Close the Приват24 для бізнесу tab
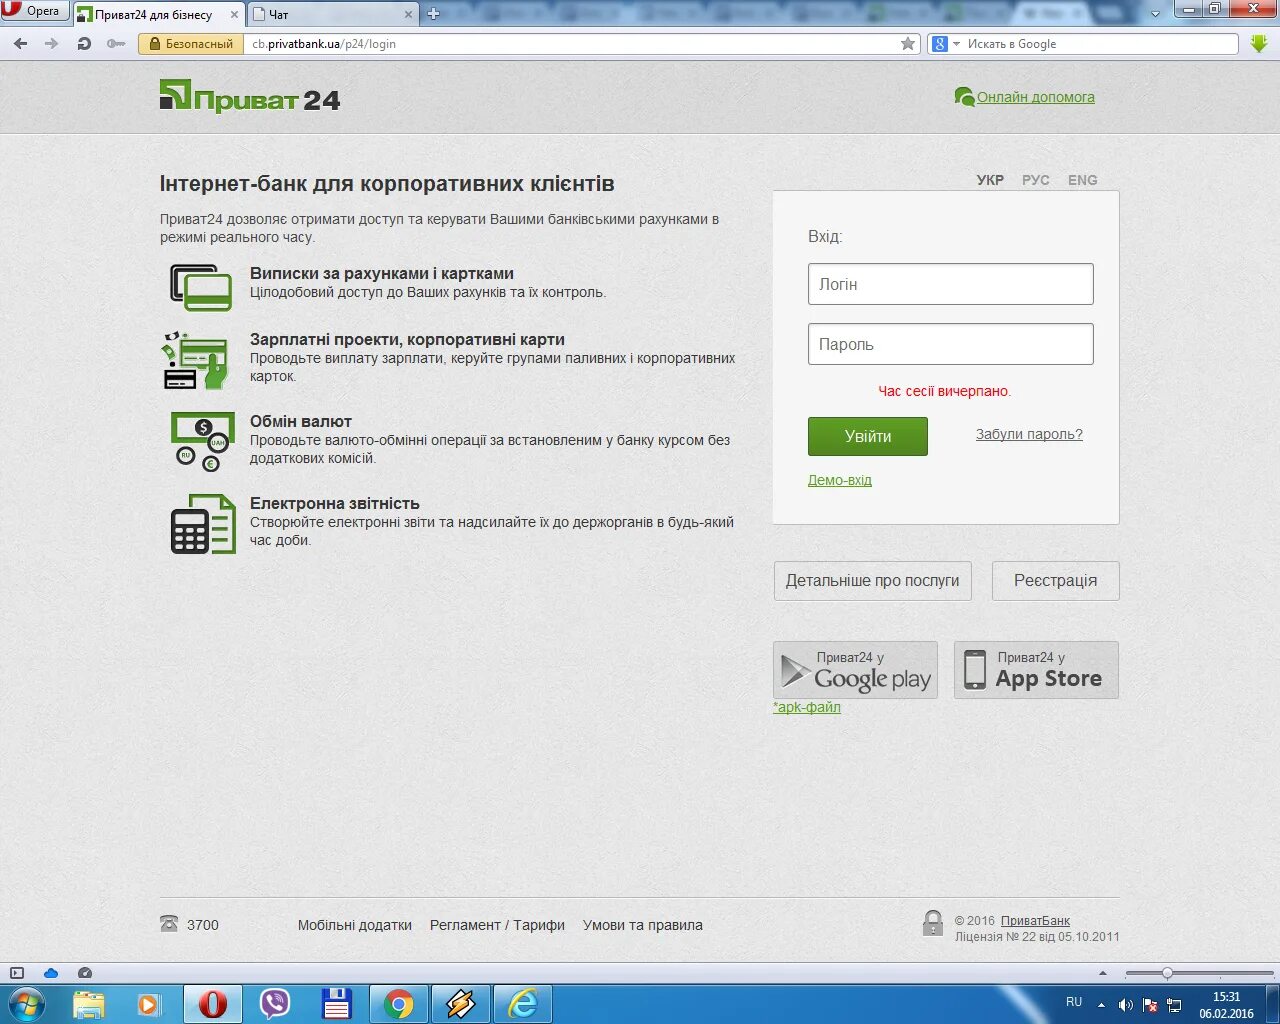This screenshot has width=1280, height=1024. coord(234,15)
